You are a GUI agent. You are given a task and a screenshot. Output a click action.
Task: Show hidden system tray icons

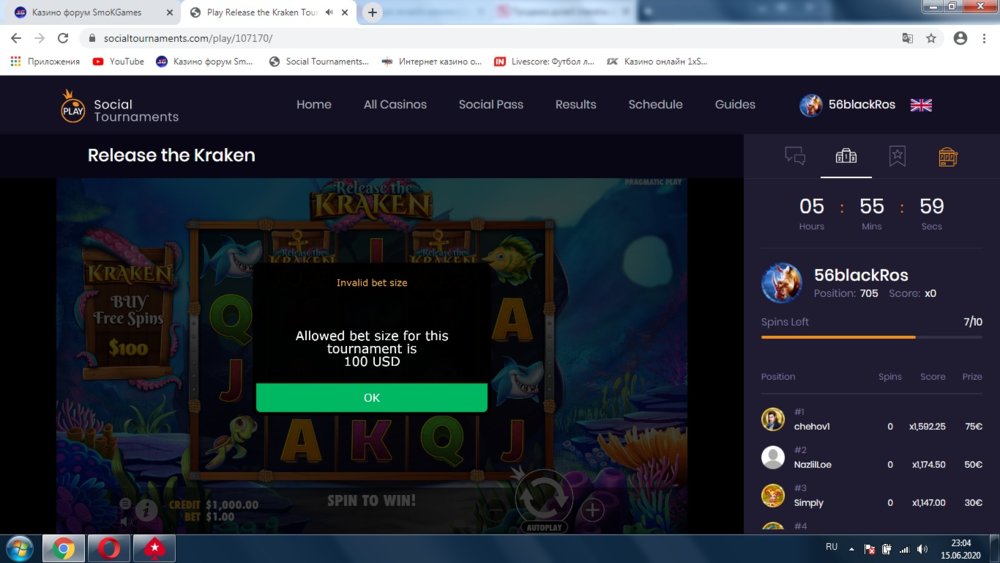(x=851, y=548)
